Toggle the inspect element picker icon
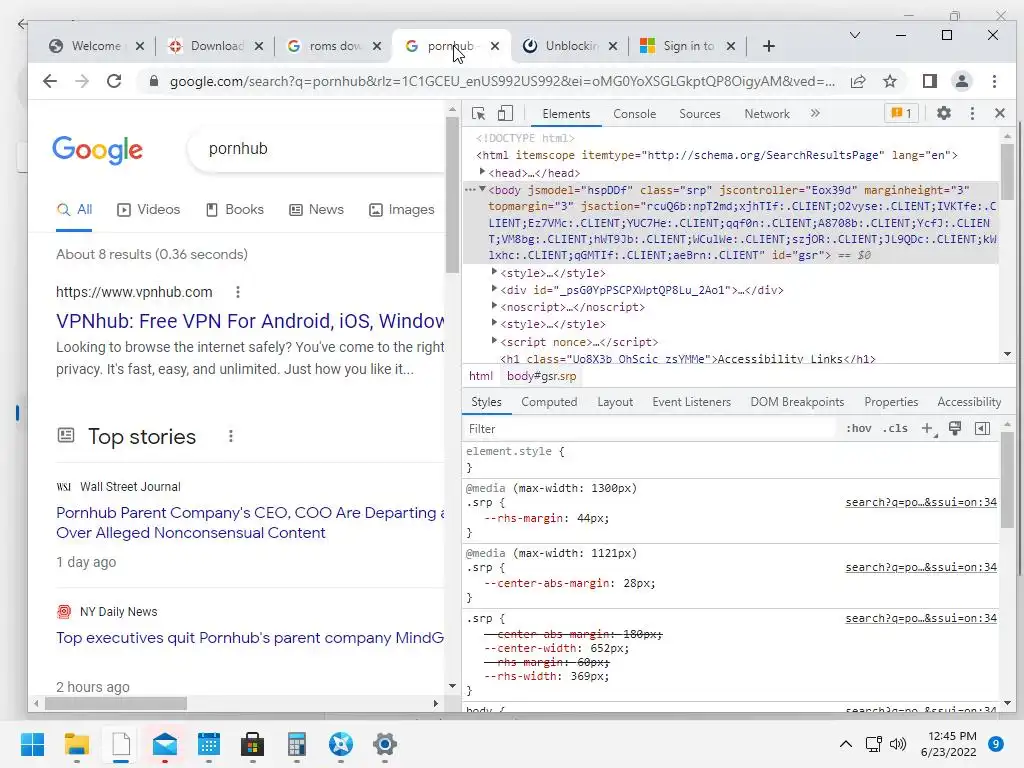This screenshot has height=768, width=1024. click(x=478, y=114)
